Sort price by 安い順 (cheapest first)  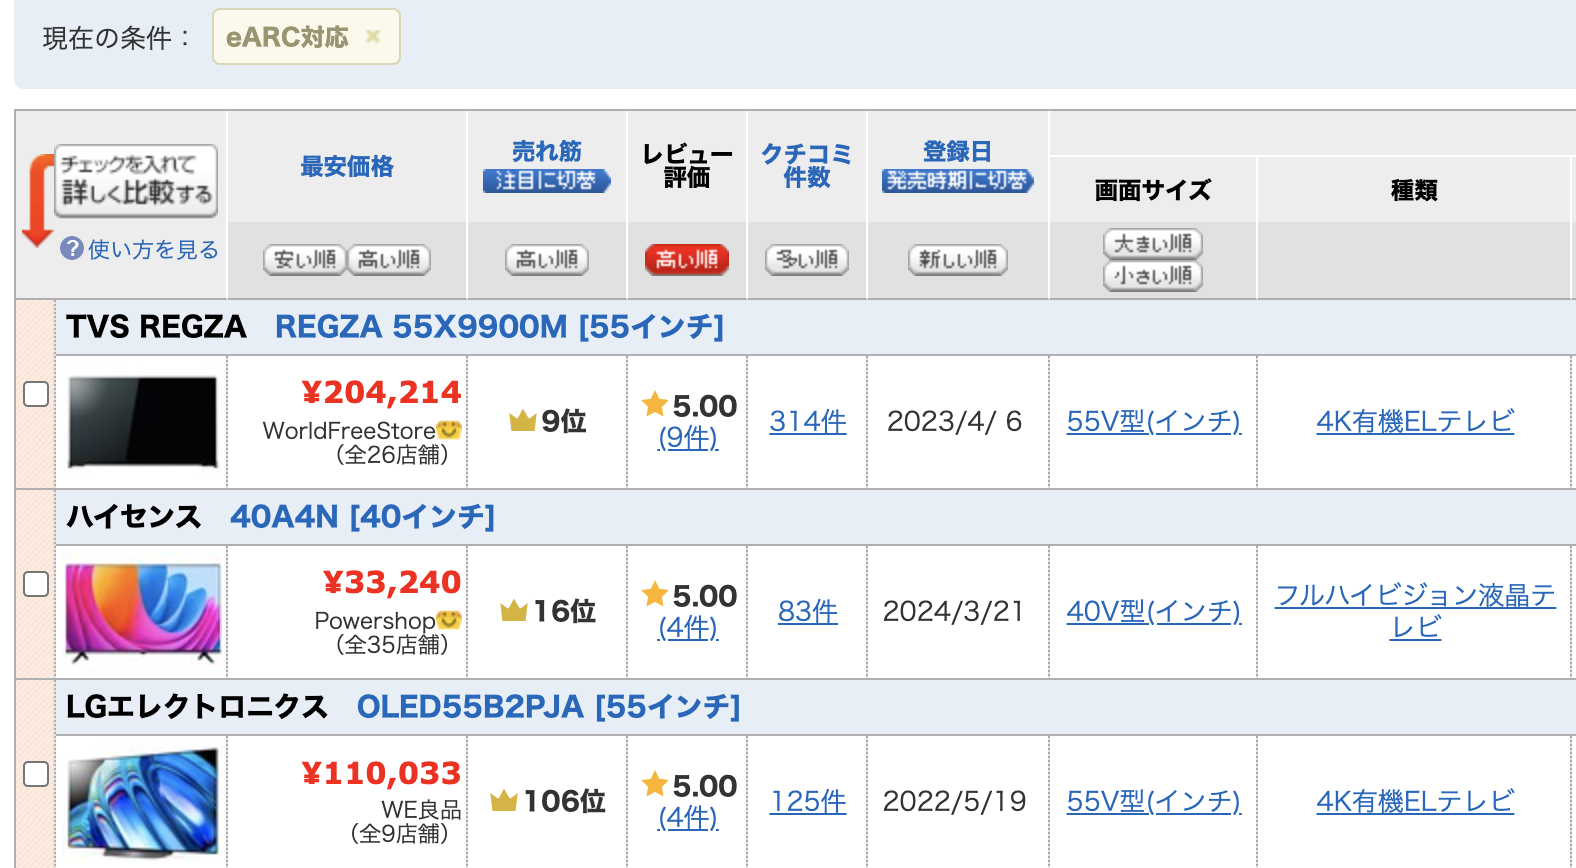click(x=305, y=260)
